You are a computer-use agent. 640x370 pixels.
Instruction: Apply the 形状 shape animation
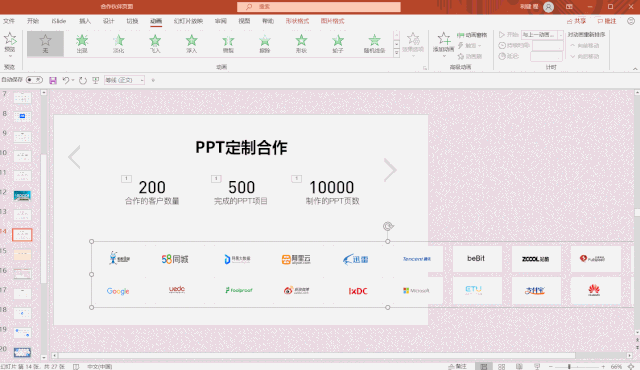301,44
